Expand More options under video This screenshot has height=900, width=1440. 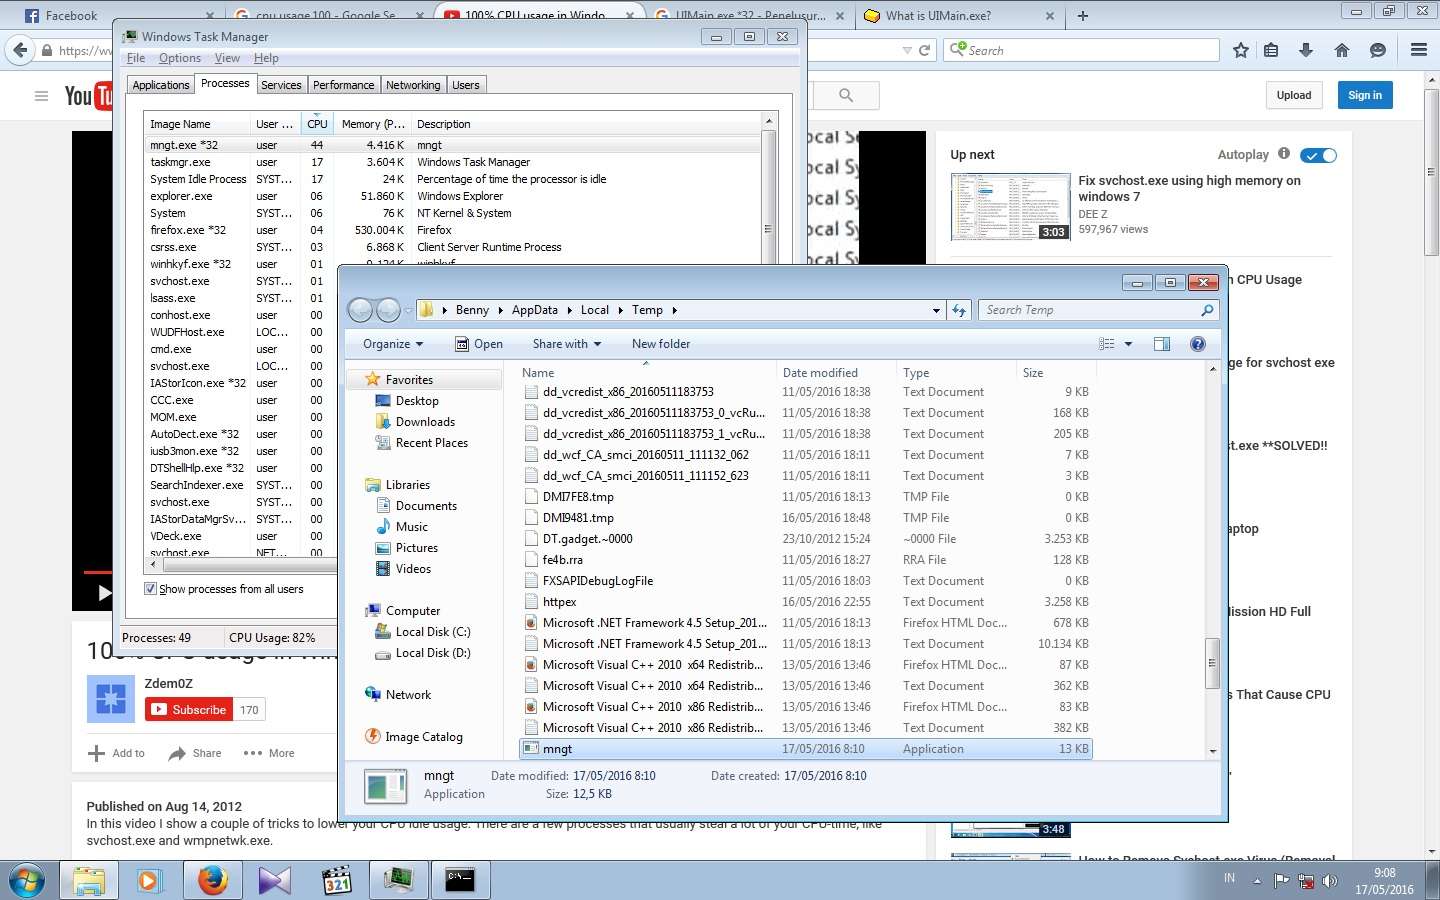click(x=269, y=753)
